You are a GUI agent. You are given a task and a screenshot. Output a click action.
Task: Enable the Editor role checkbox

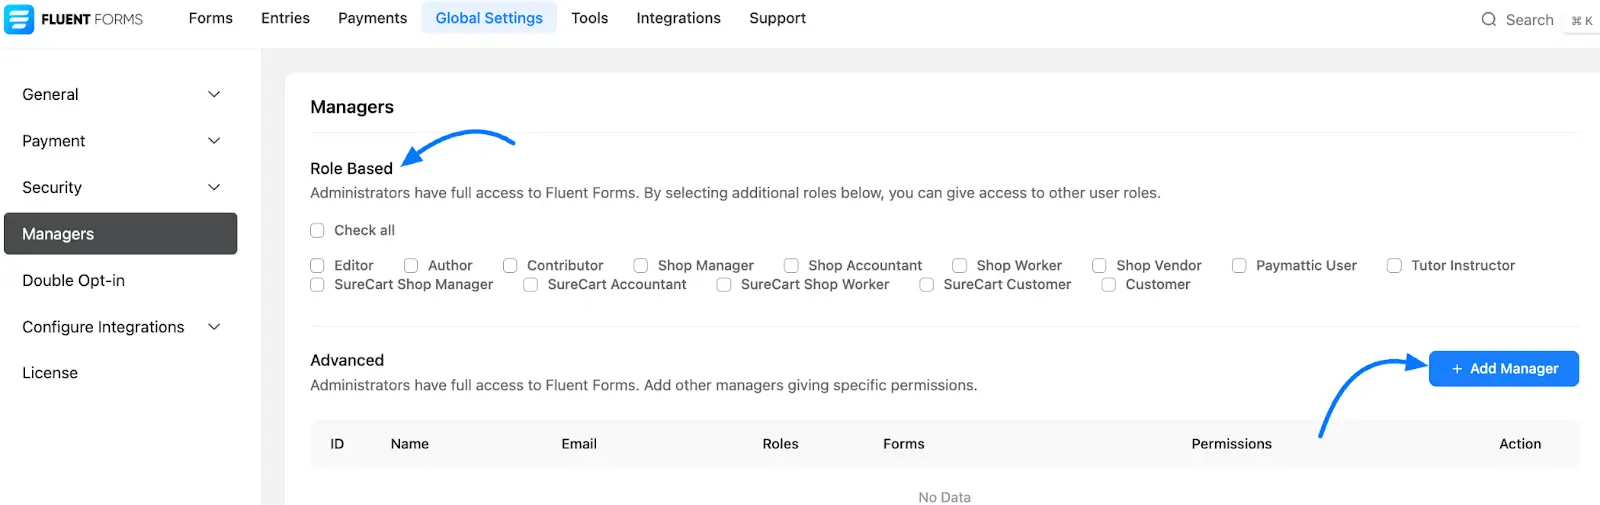click(317, 266)
